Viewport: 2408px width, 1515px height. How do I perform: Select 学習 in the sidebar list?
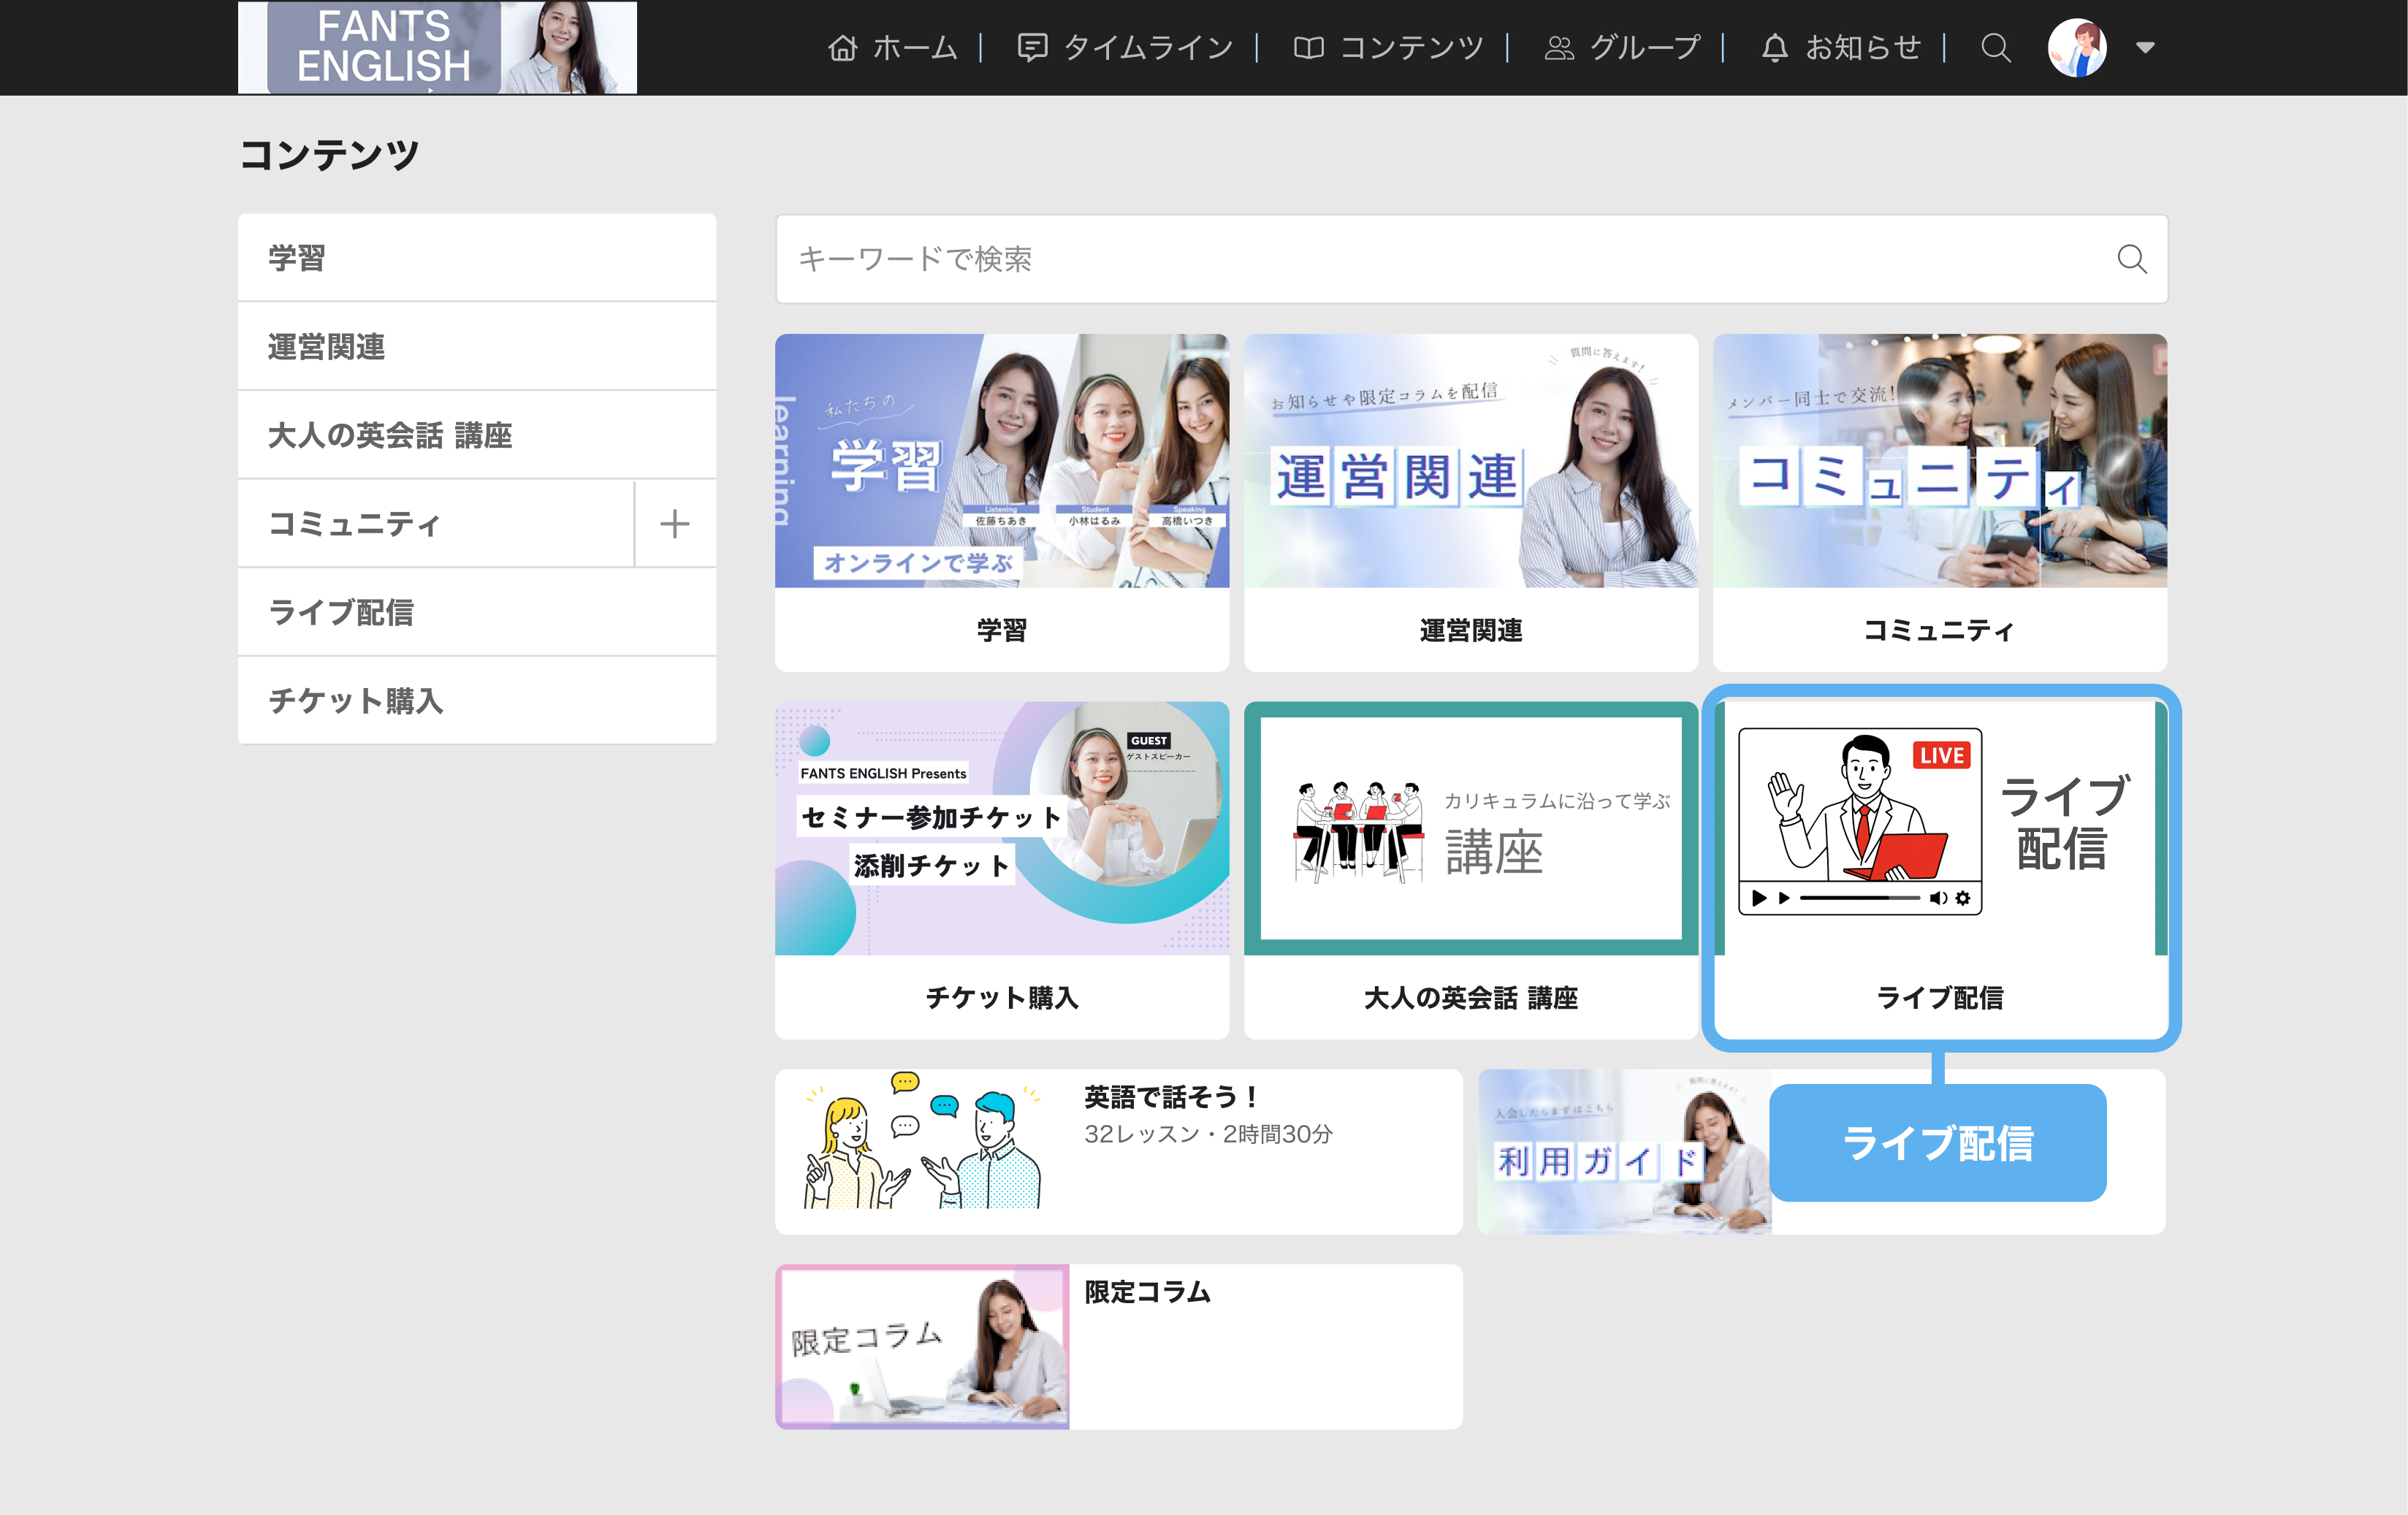[x=477, y=258]
